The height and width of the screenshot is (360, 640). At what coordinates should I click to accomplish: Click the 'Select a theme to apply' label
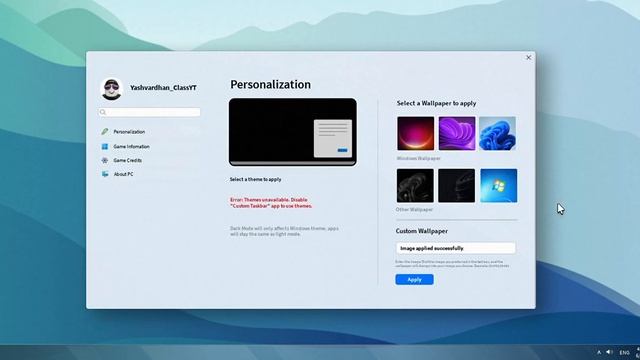tap(256, 179)
